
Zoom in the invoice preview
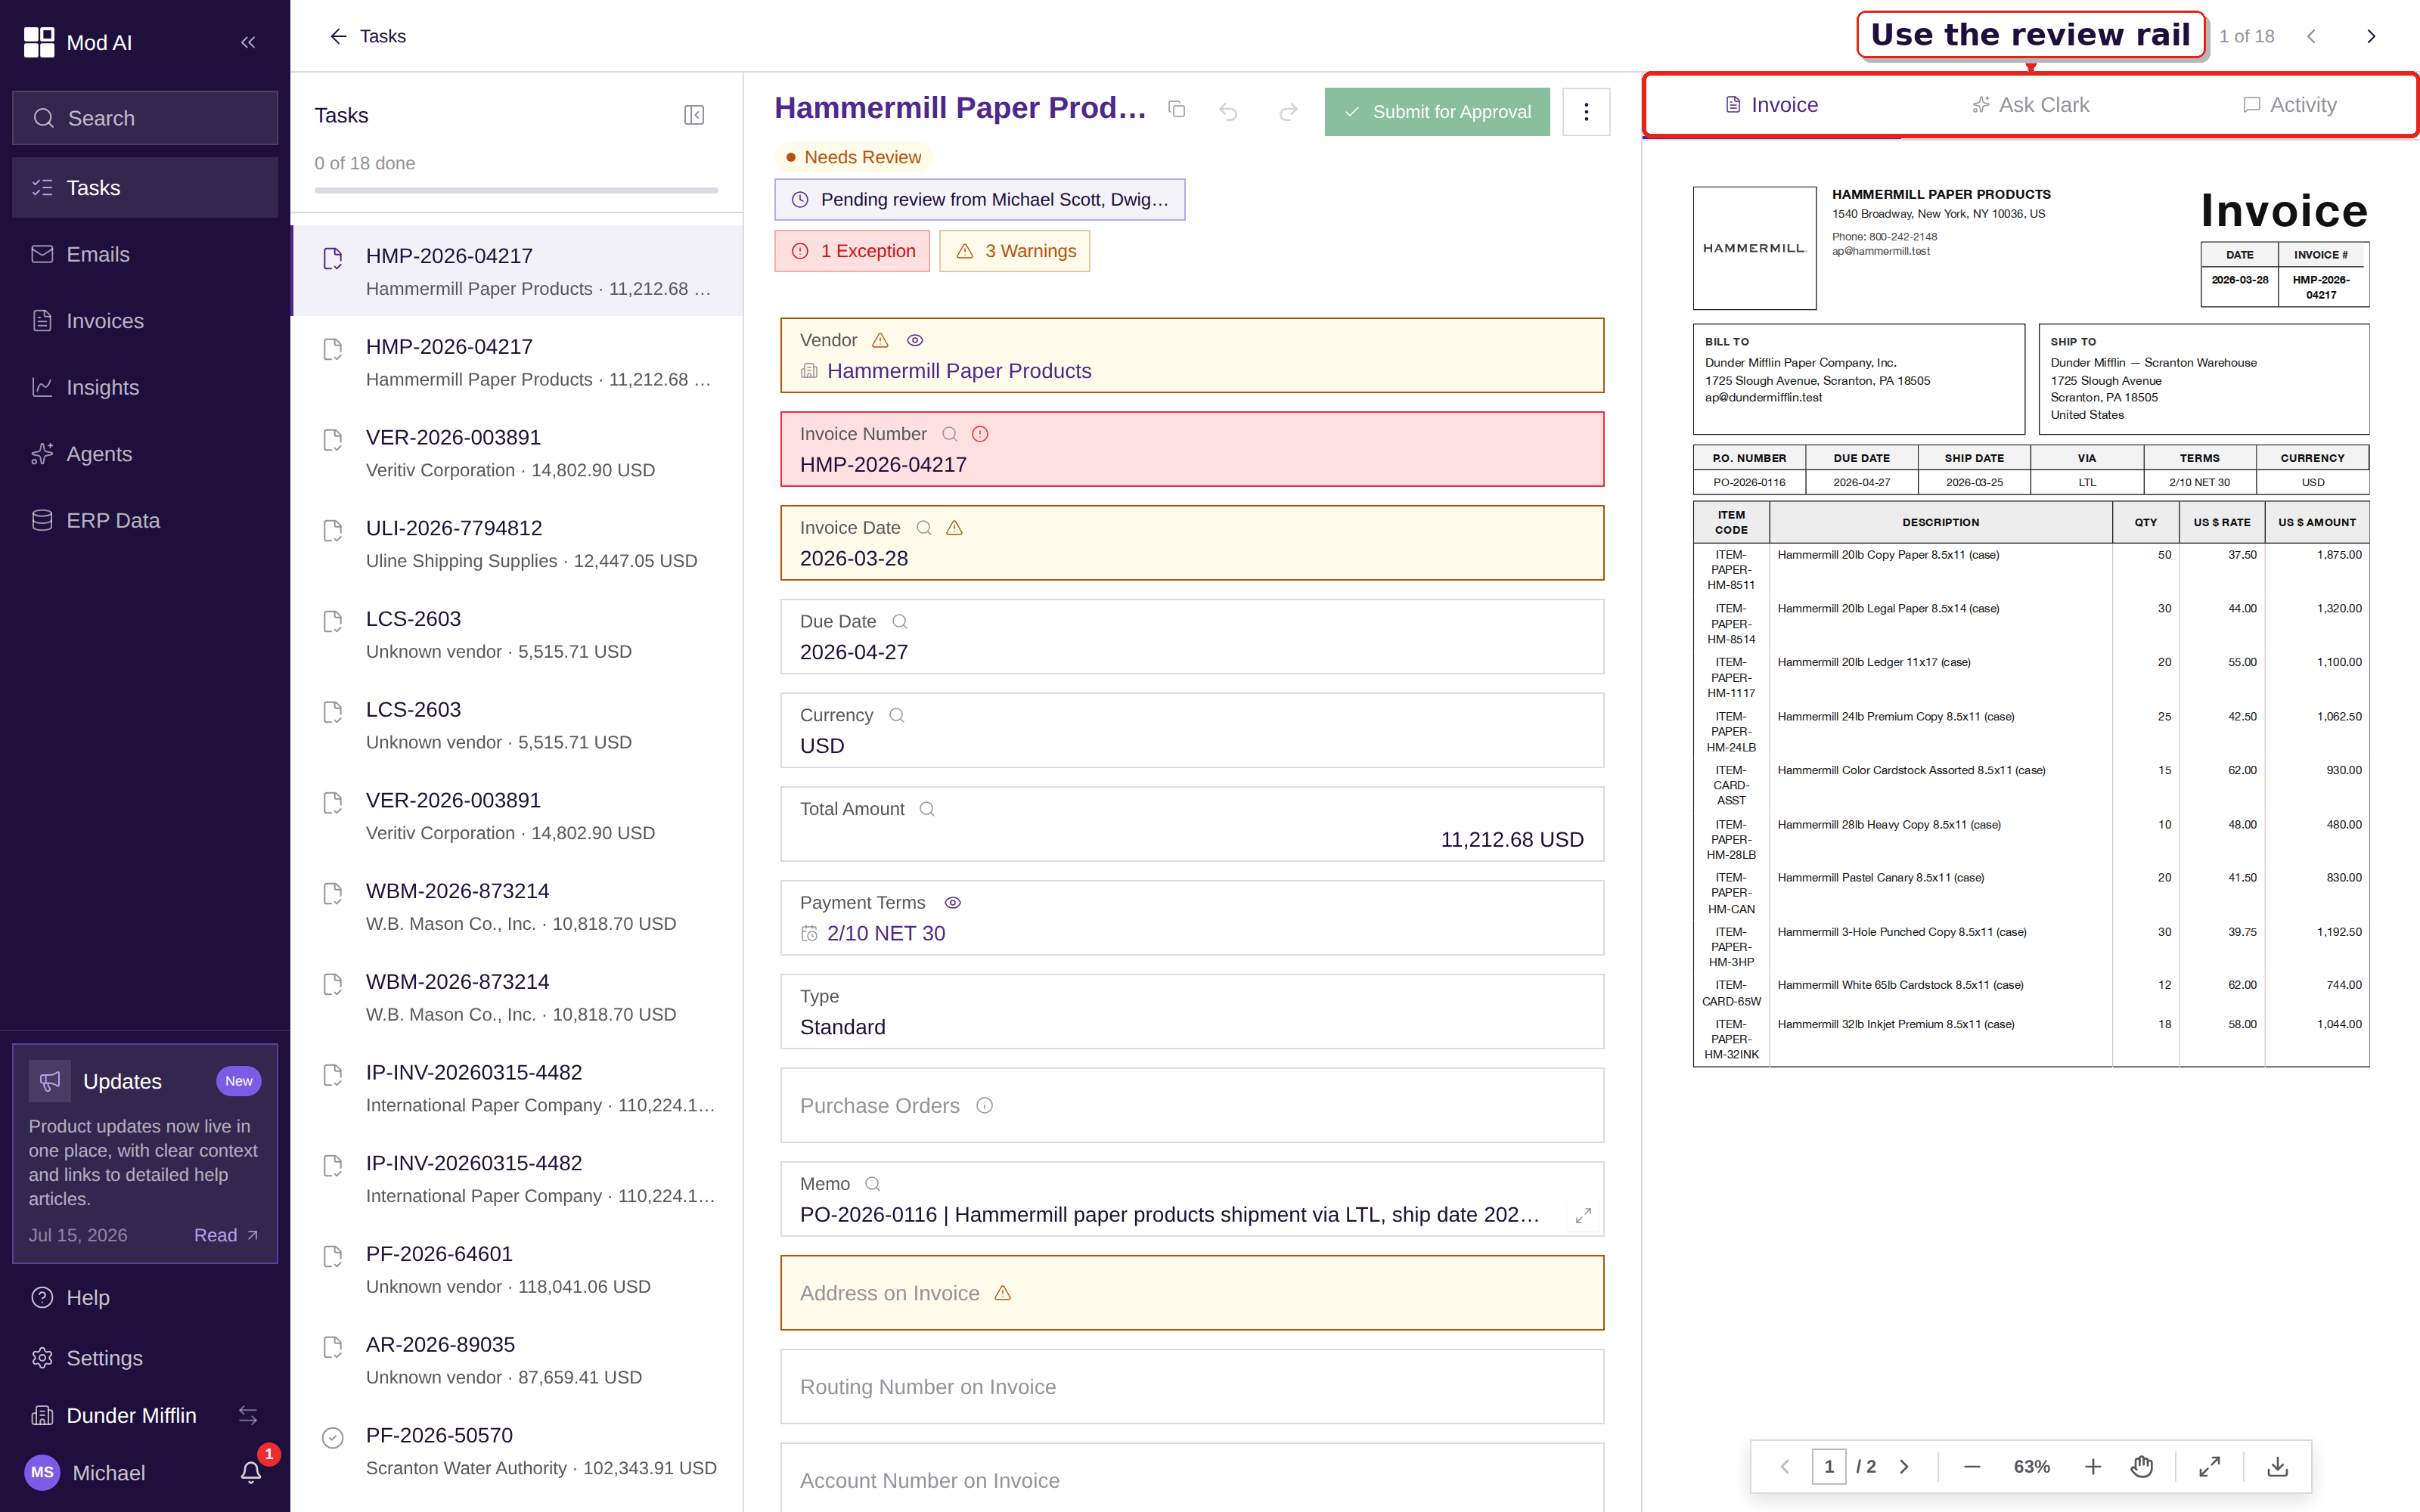click(2093, 1466)
